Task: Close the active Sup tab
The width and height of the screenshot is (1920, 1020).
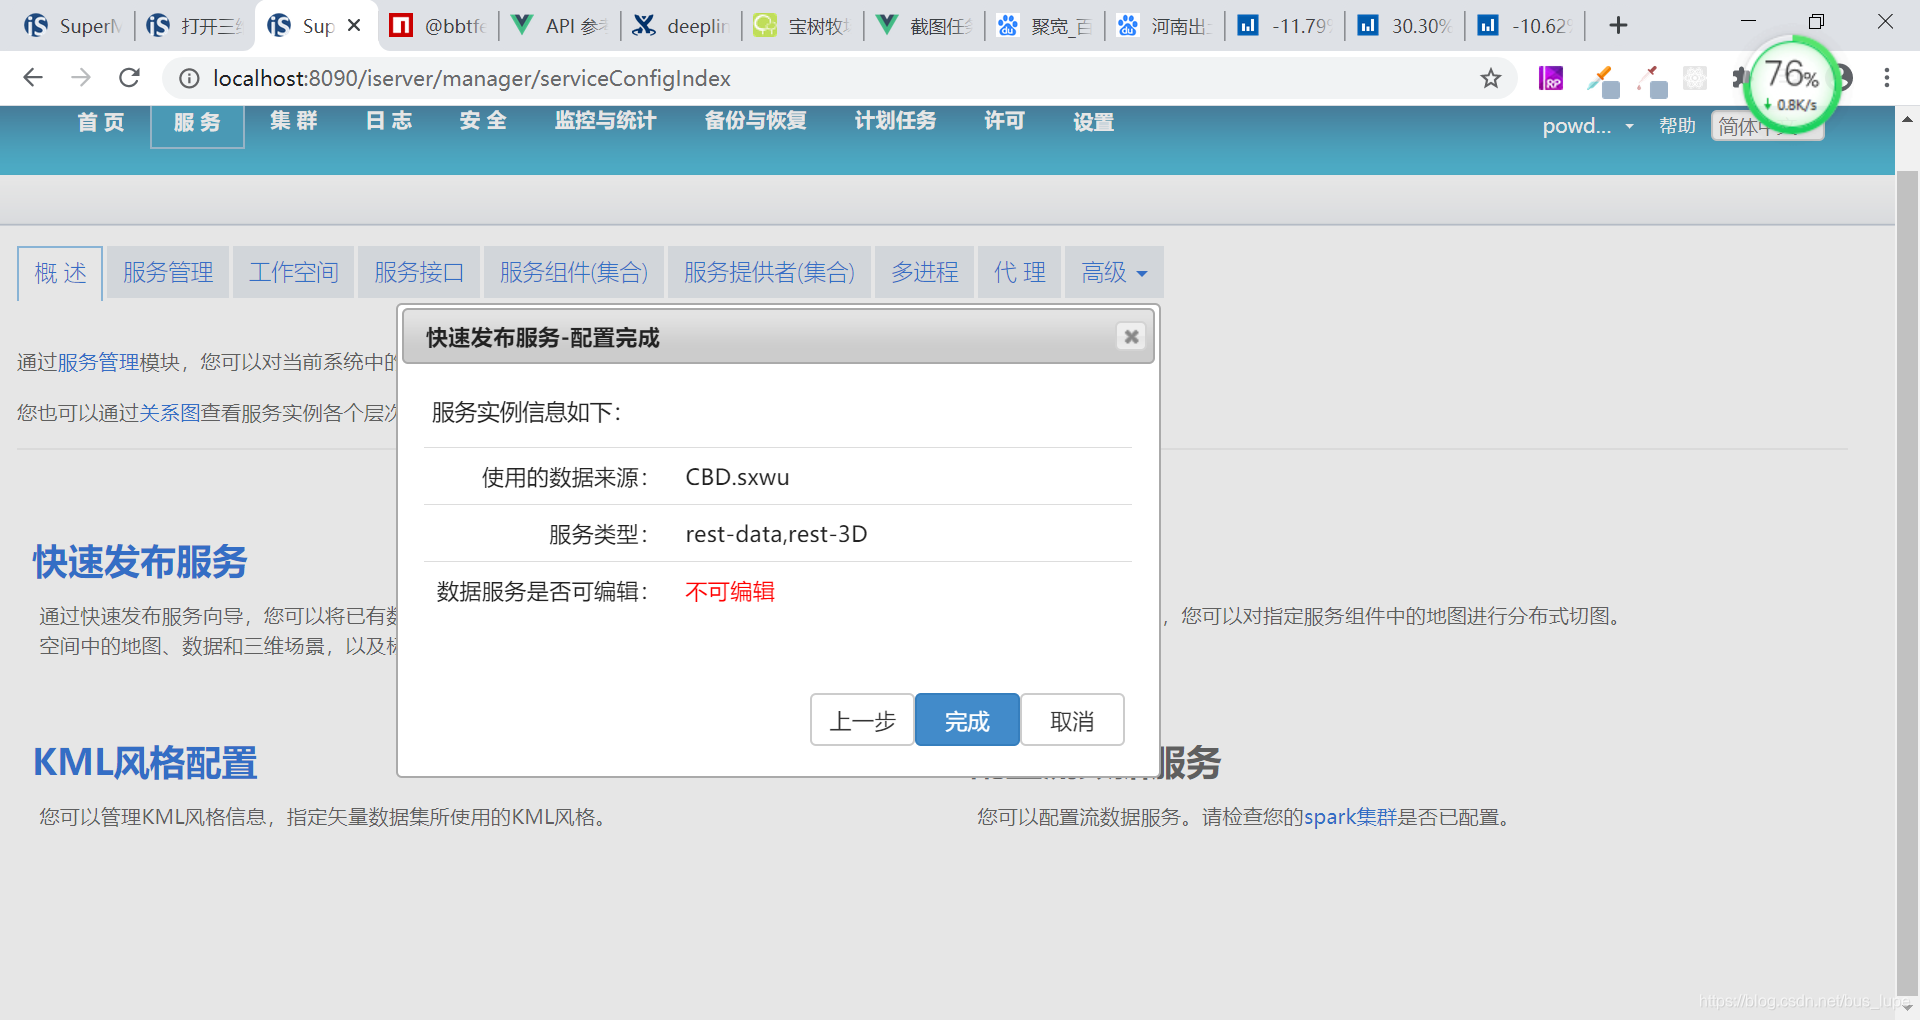Action: tap(354, 26)
